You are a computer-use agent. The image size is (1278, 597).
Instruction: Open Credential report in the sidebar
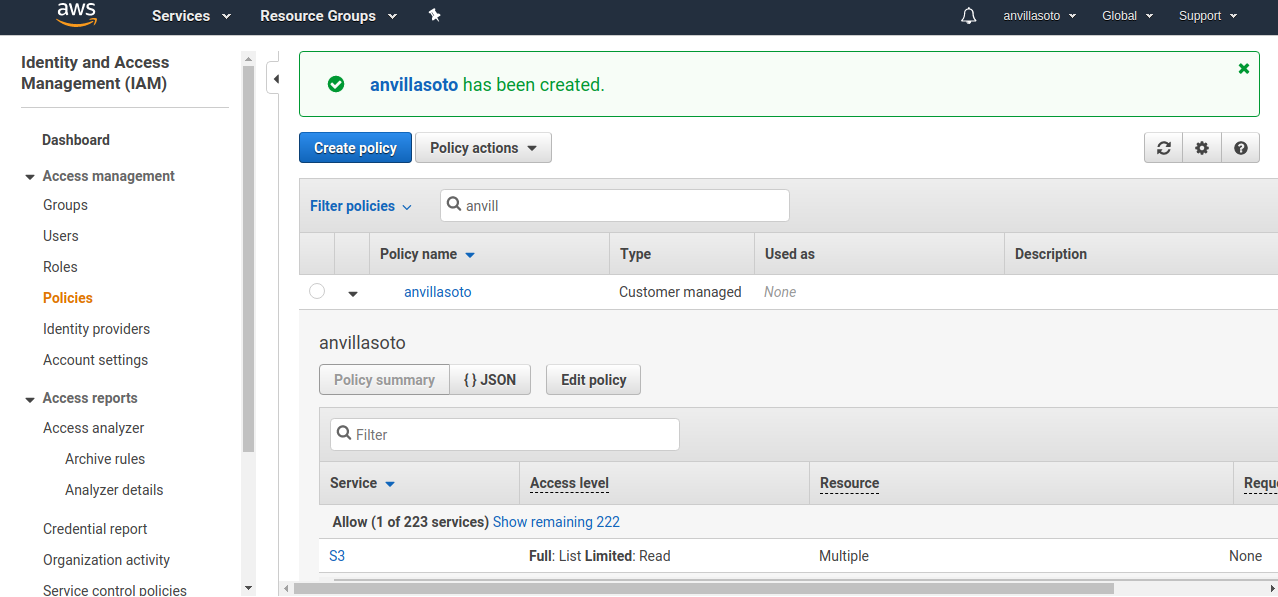click(95, 529)
